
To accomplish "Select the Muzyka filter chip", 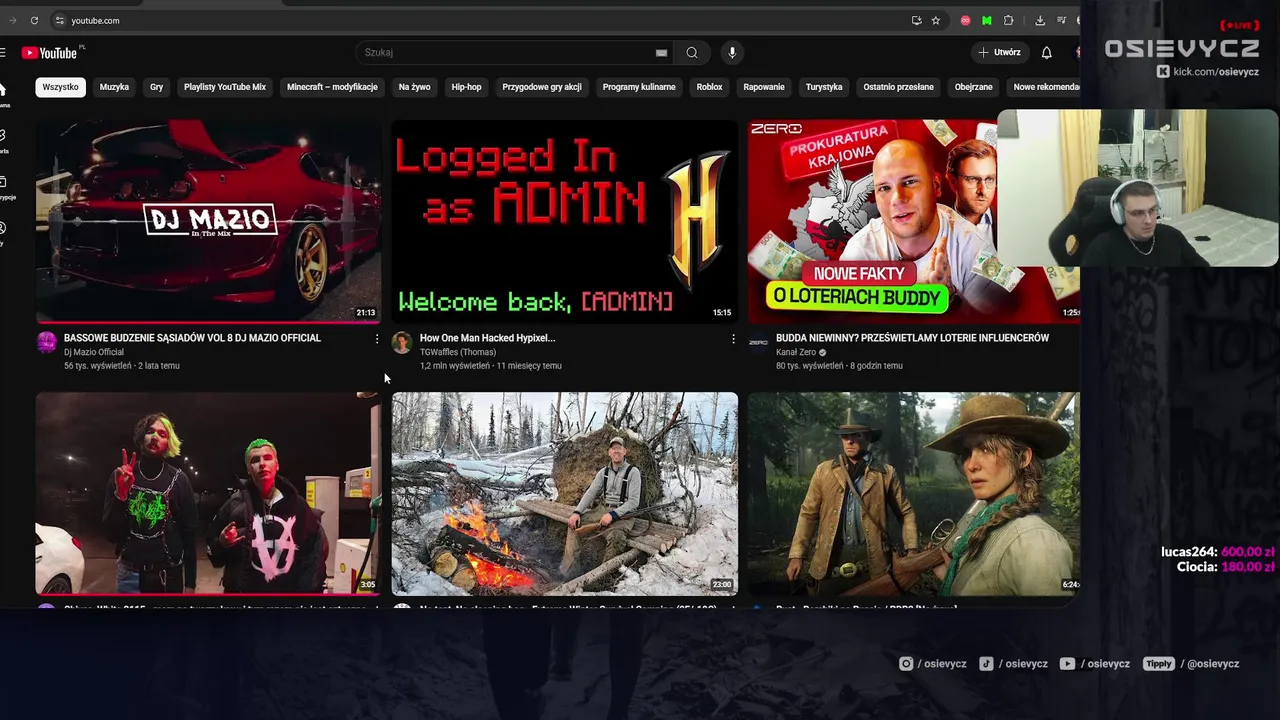I will pos(114,87).
